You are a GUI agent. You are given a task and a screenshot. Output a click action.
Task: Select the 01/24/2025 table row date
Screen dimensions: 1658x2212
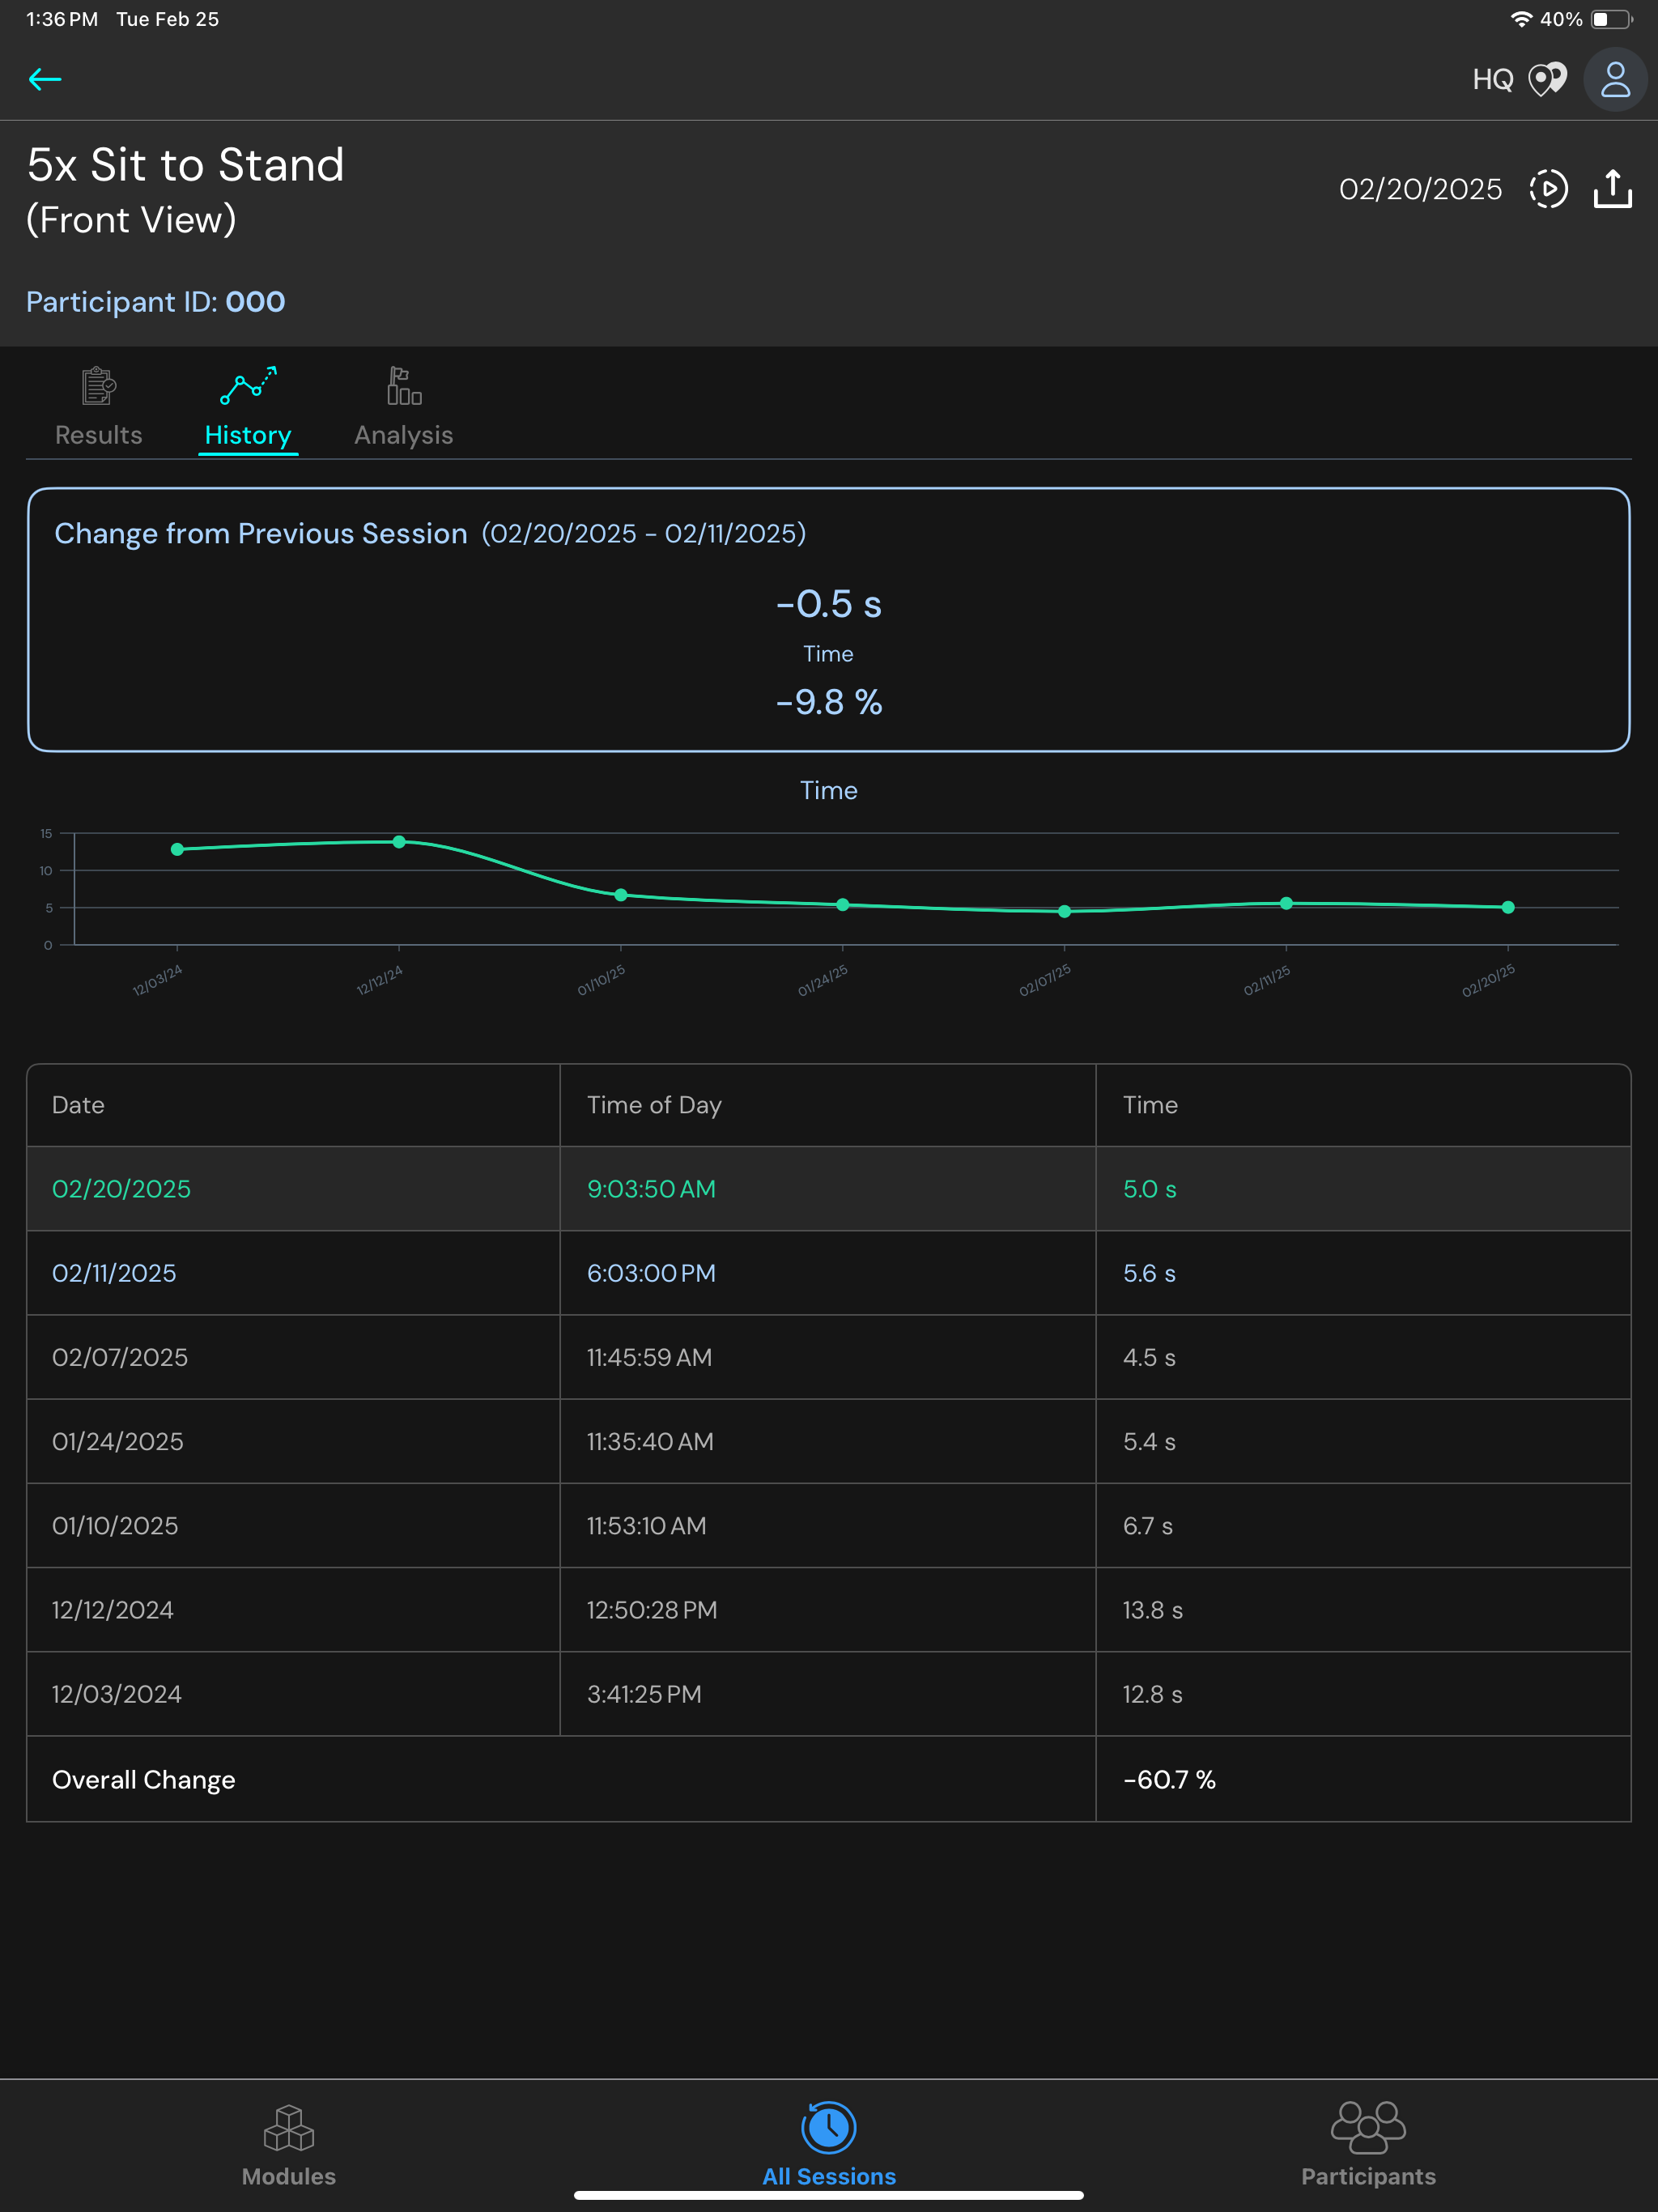point(118,1441)
